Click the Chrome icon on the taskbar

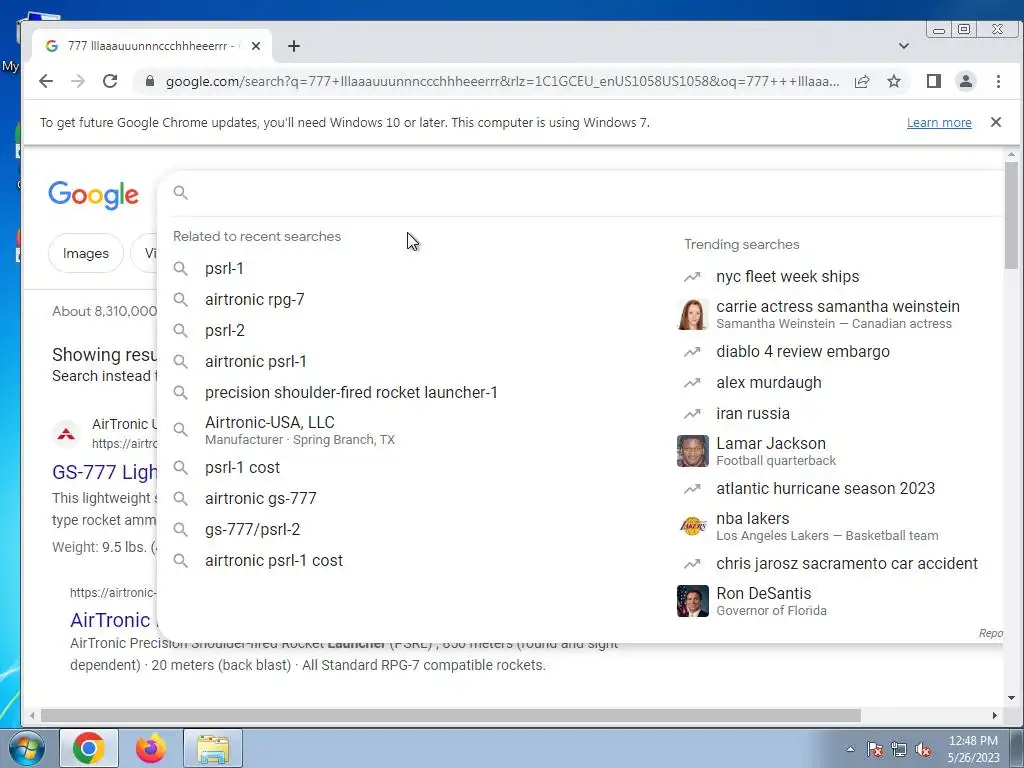click(89, 748)
